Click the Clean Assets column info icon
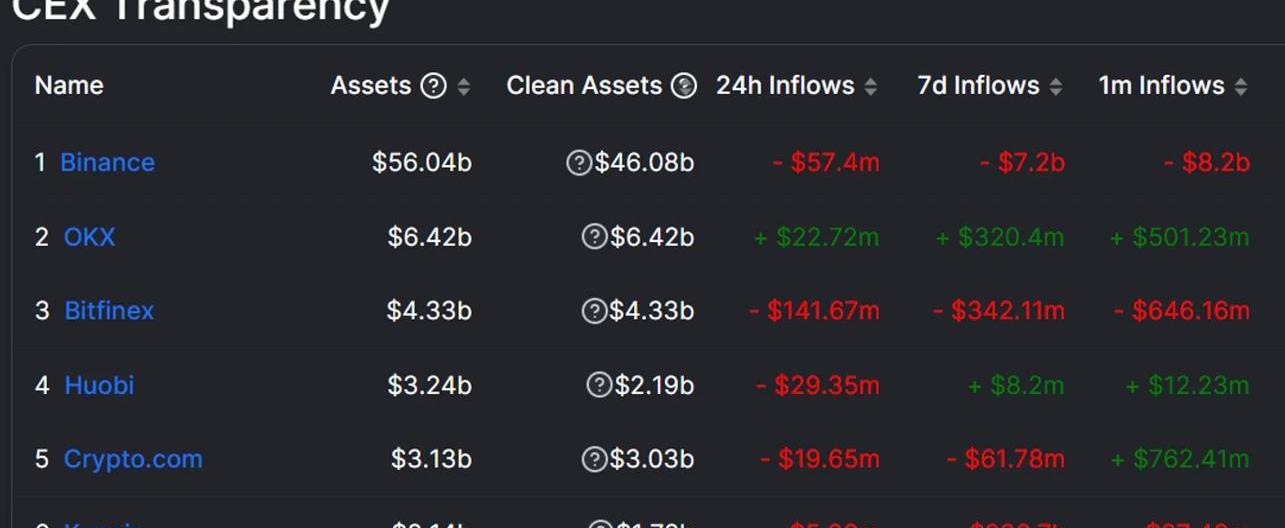This screenshot has width=1285, height=528. 684,86
